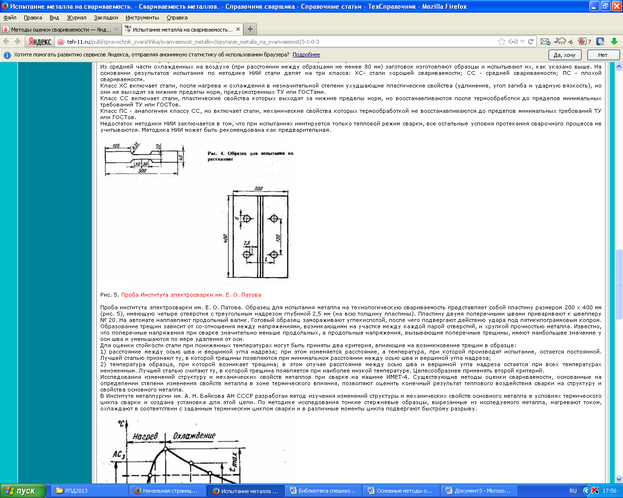Screen dimensions: 623x498
Task: Open downloads with green arrow icon
Action: coord(614,41)
